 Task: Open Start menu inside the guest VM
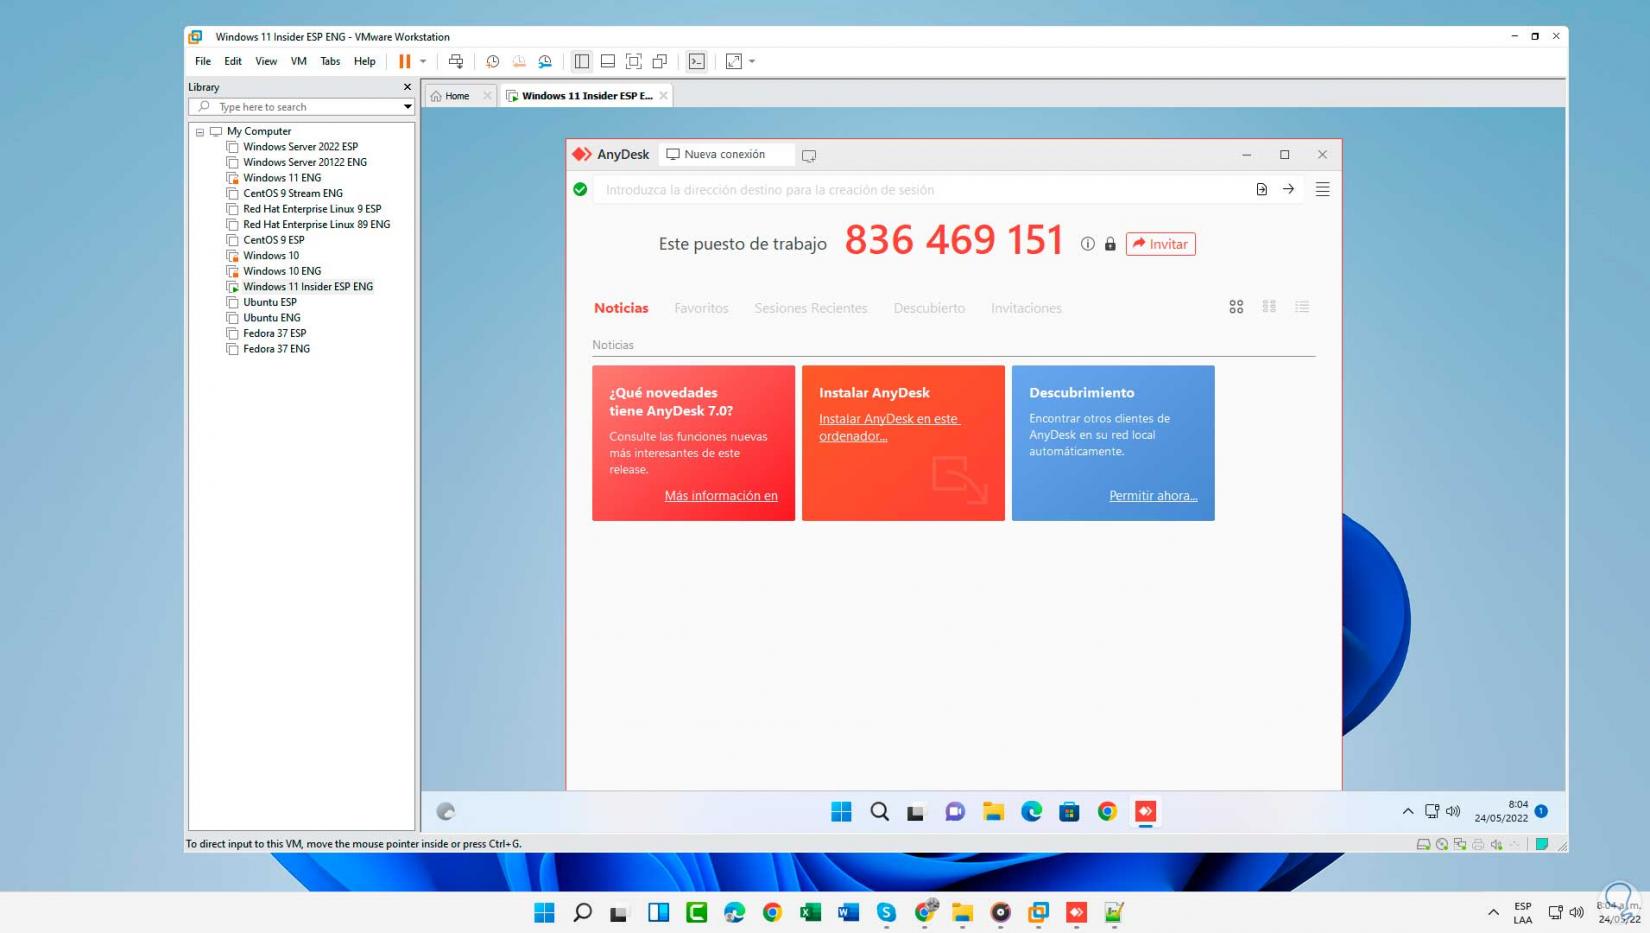coord(841,811)
